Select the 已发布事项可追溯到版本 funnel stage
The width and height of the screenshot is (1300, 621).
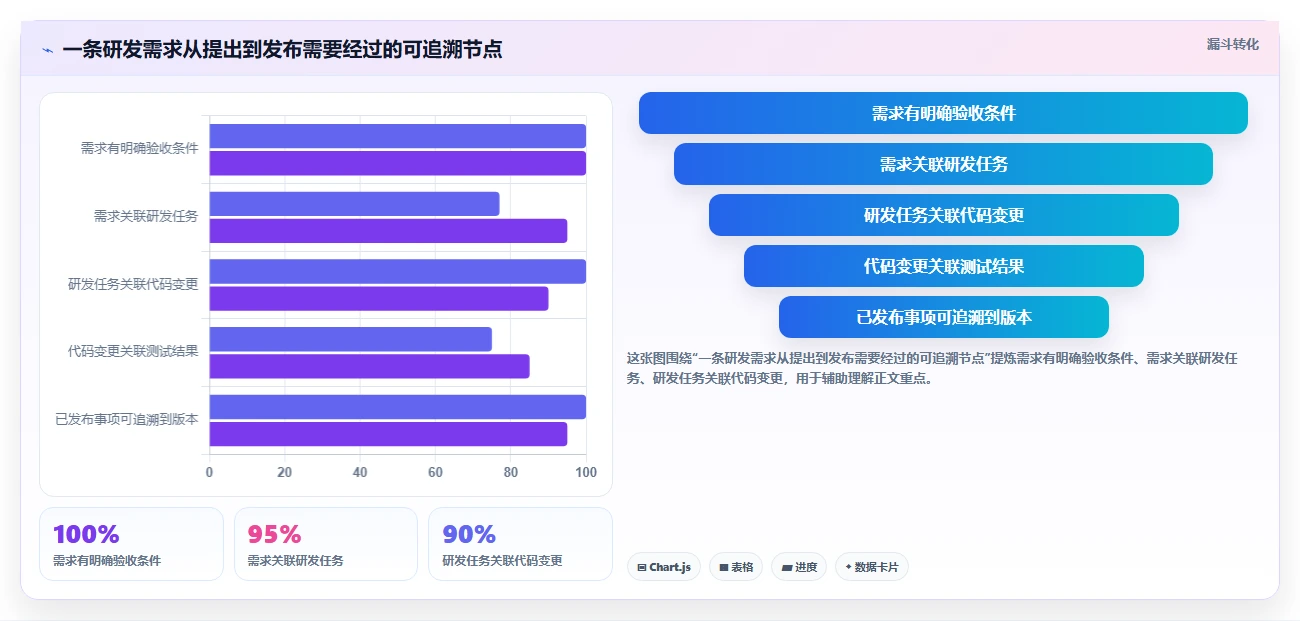(943, 317)
